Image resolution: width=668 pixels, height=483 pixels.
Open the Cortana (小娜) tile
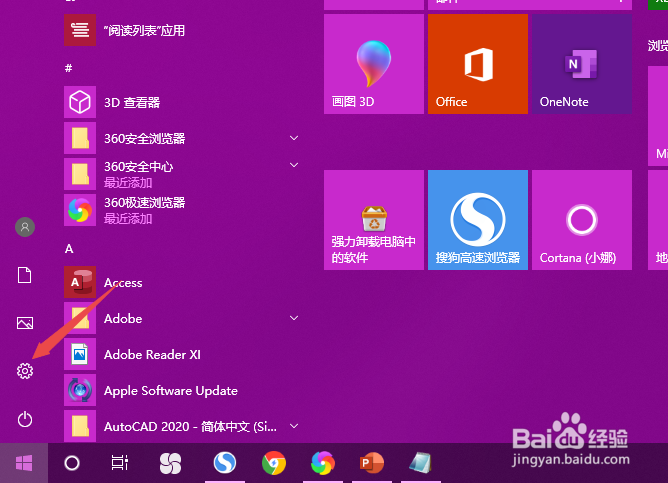582,220
